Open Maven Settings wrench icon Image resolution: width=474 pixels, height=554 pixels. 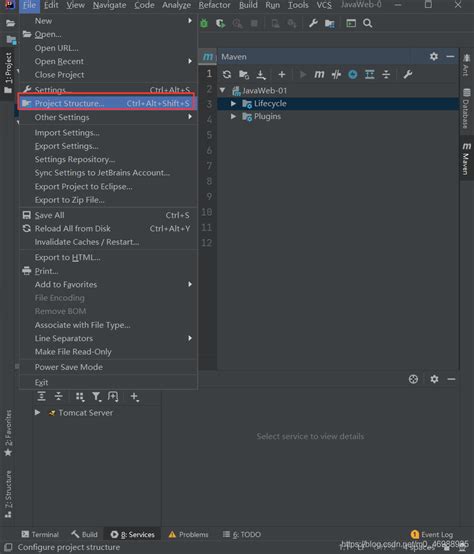[408, 74]
